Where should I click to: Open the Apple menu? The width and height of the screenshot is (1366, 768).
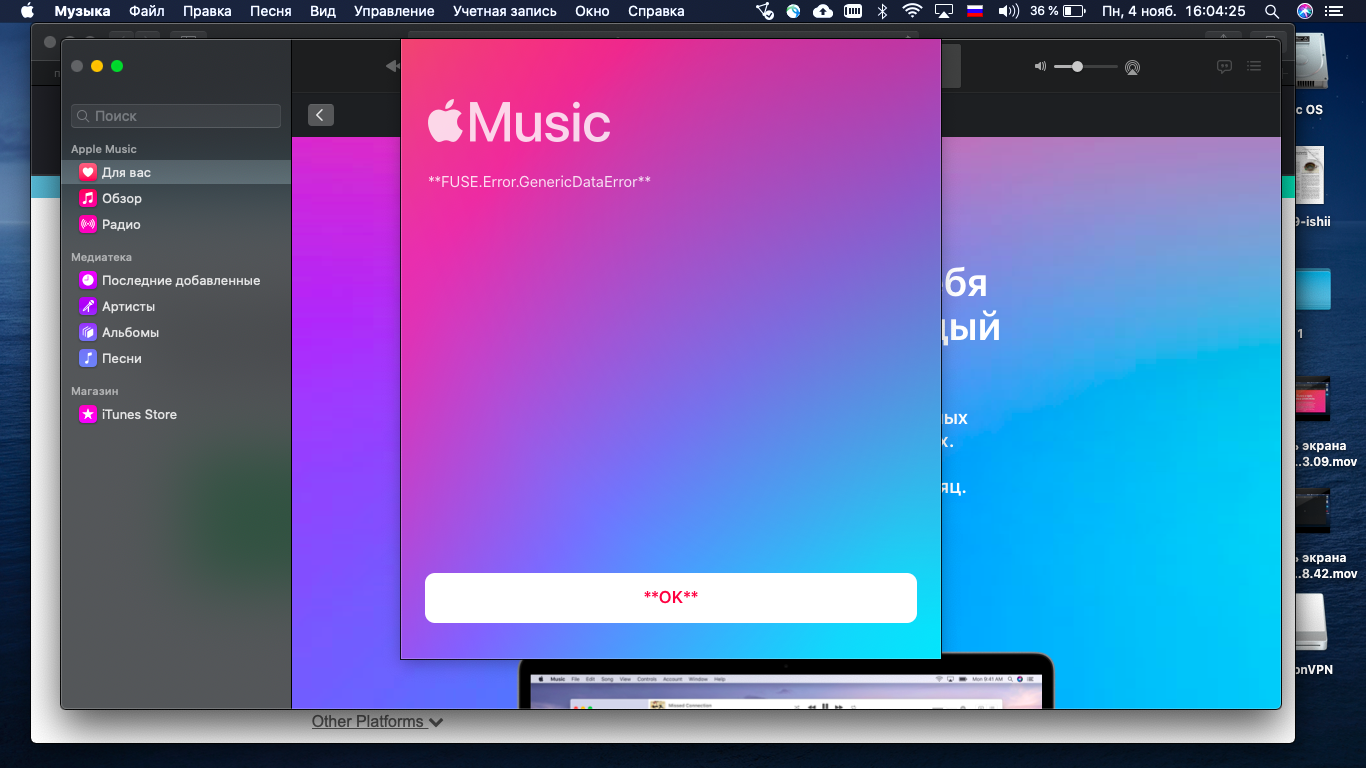[27, 11]
